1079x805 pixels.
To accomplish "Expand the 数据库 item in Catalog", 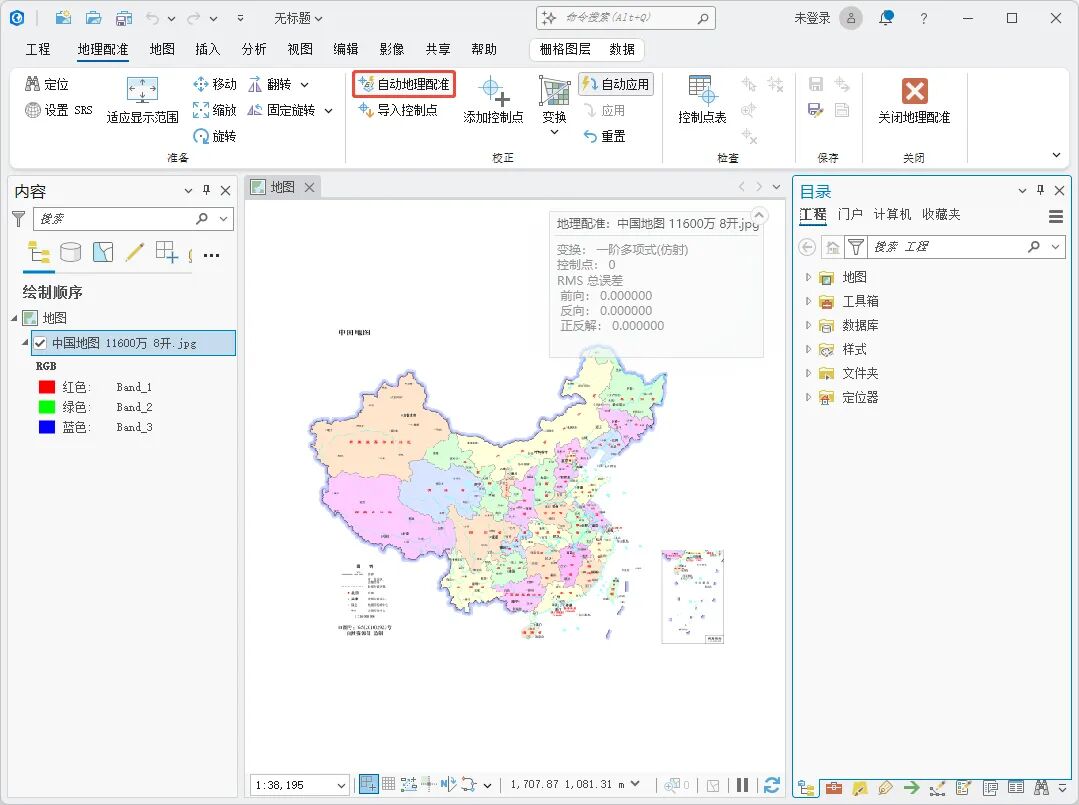I will 809,325.
